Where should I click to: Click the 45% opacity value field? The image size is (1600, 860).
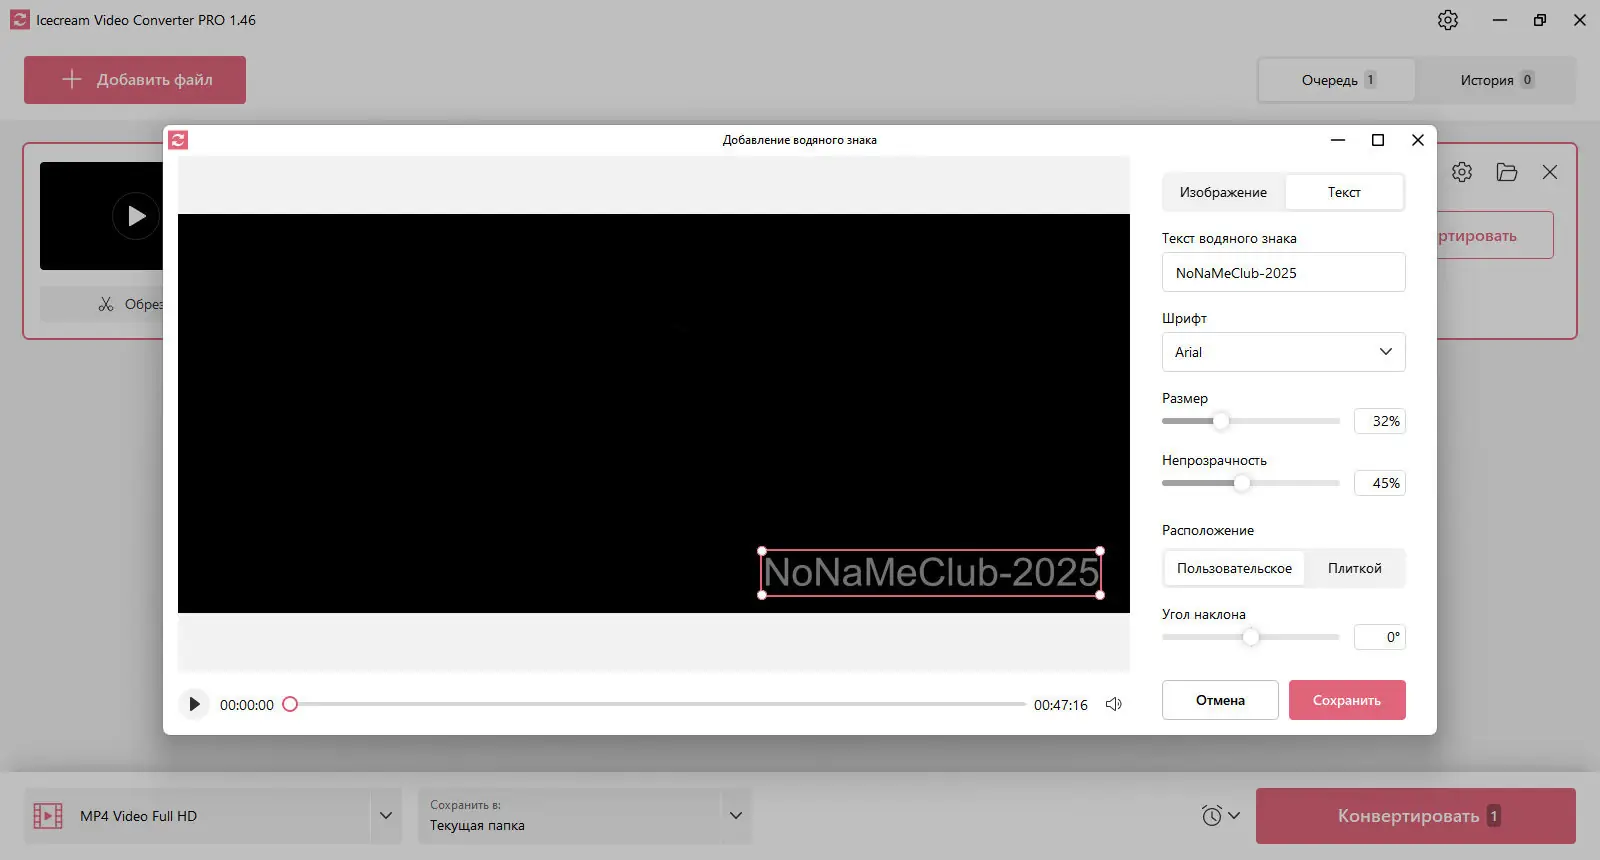click(1380, 483)
